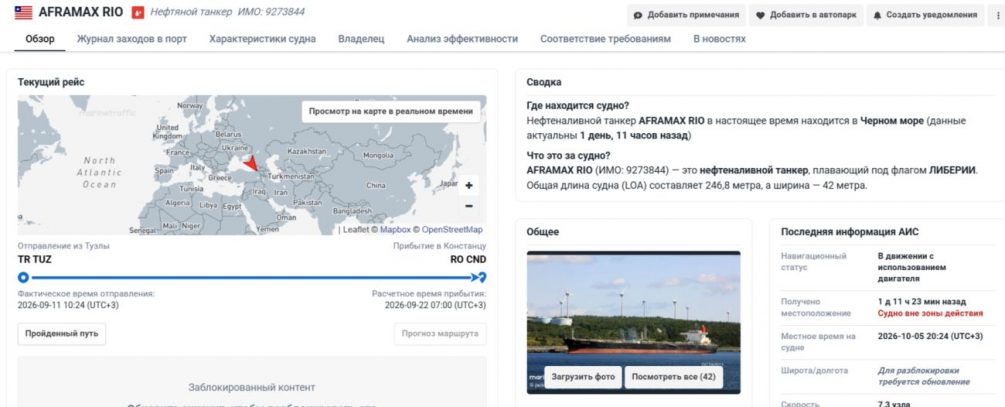Click Добавить примечания button
This screenshot has width=1005, height=407.
pos(686,15)
